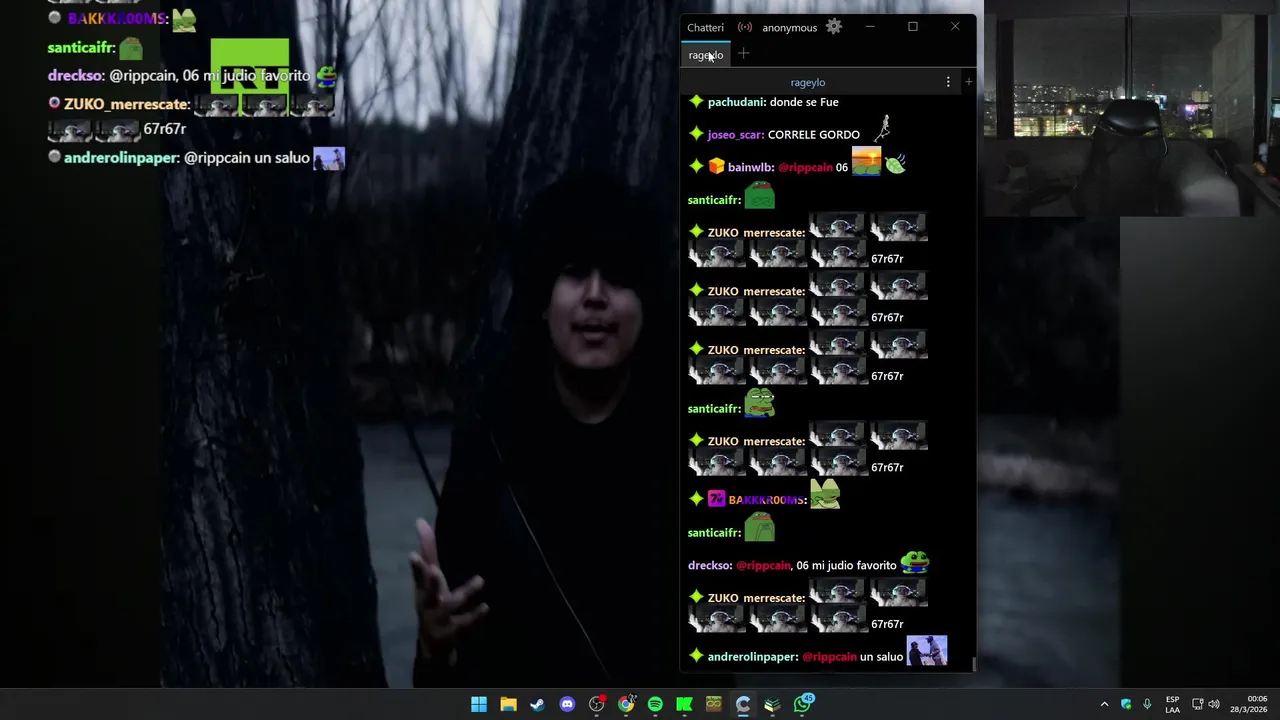Open WhatsApp from taskbar
Screen dimensions: 1280x720
tap(803, 704)
